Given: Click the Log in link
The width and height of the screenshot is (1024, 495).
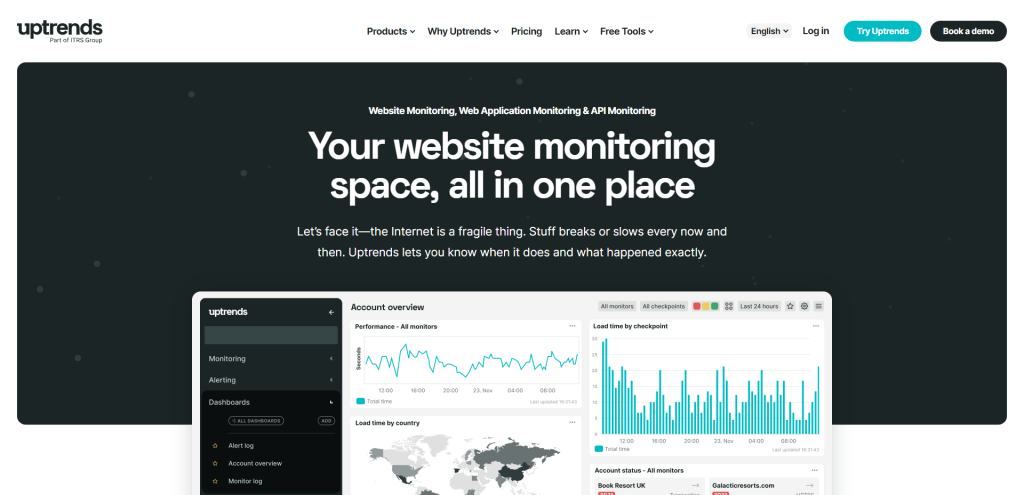Looking at the screenshot, I should point(816,31).
